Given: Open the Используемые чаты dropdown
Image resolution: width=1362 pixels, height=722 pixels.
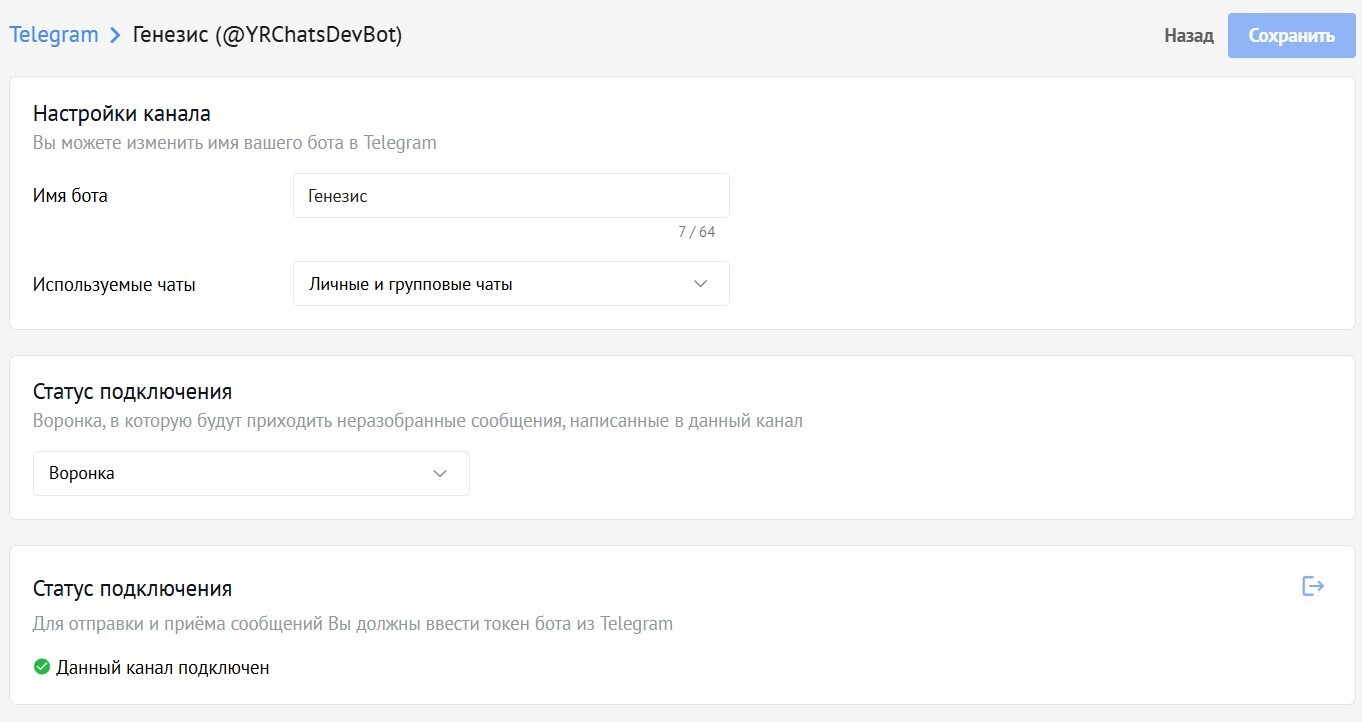Looking at the screenshot, I should (x=511, y=284).
